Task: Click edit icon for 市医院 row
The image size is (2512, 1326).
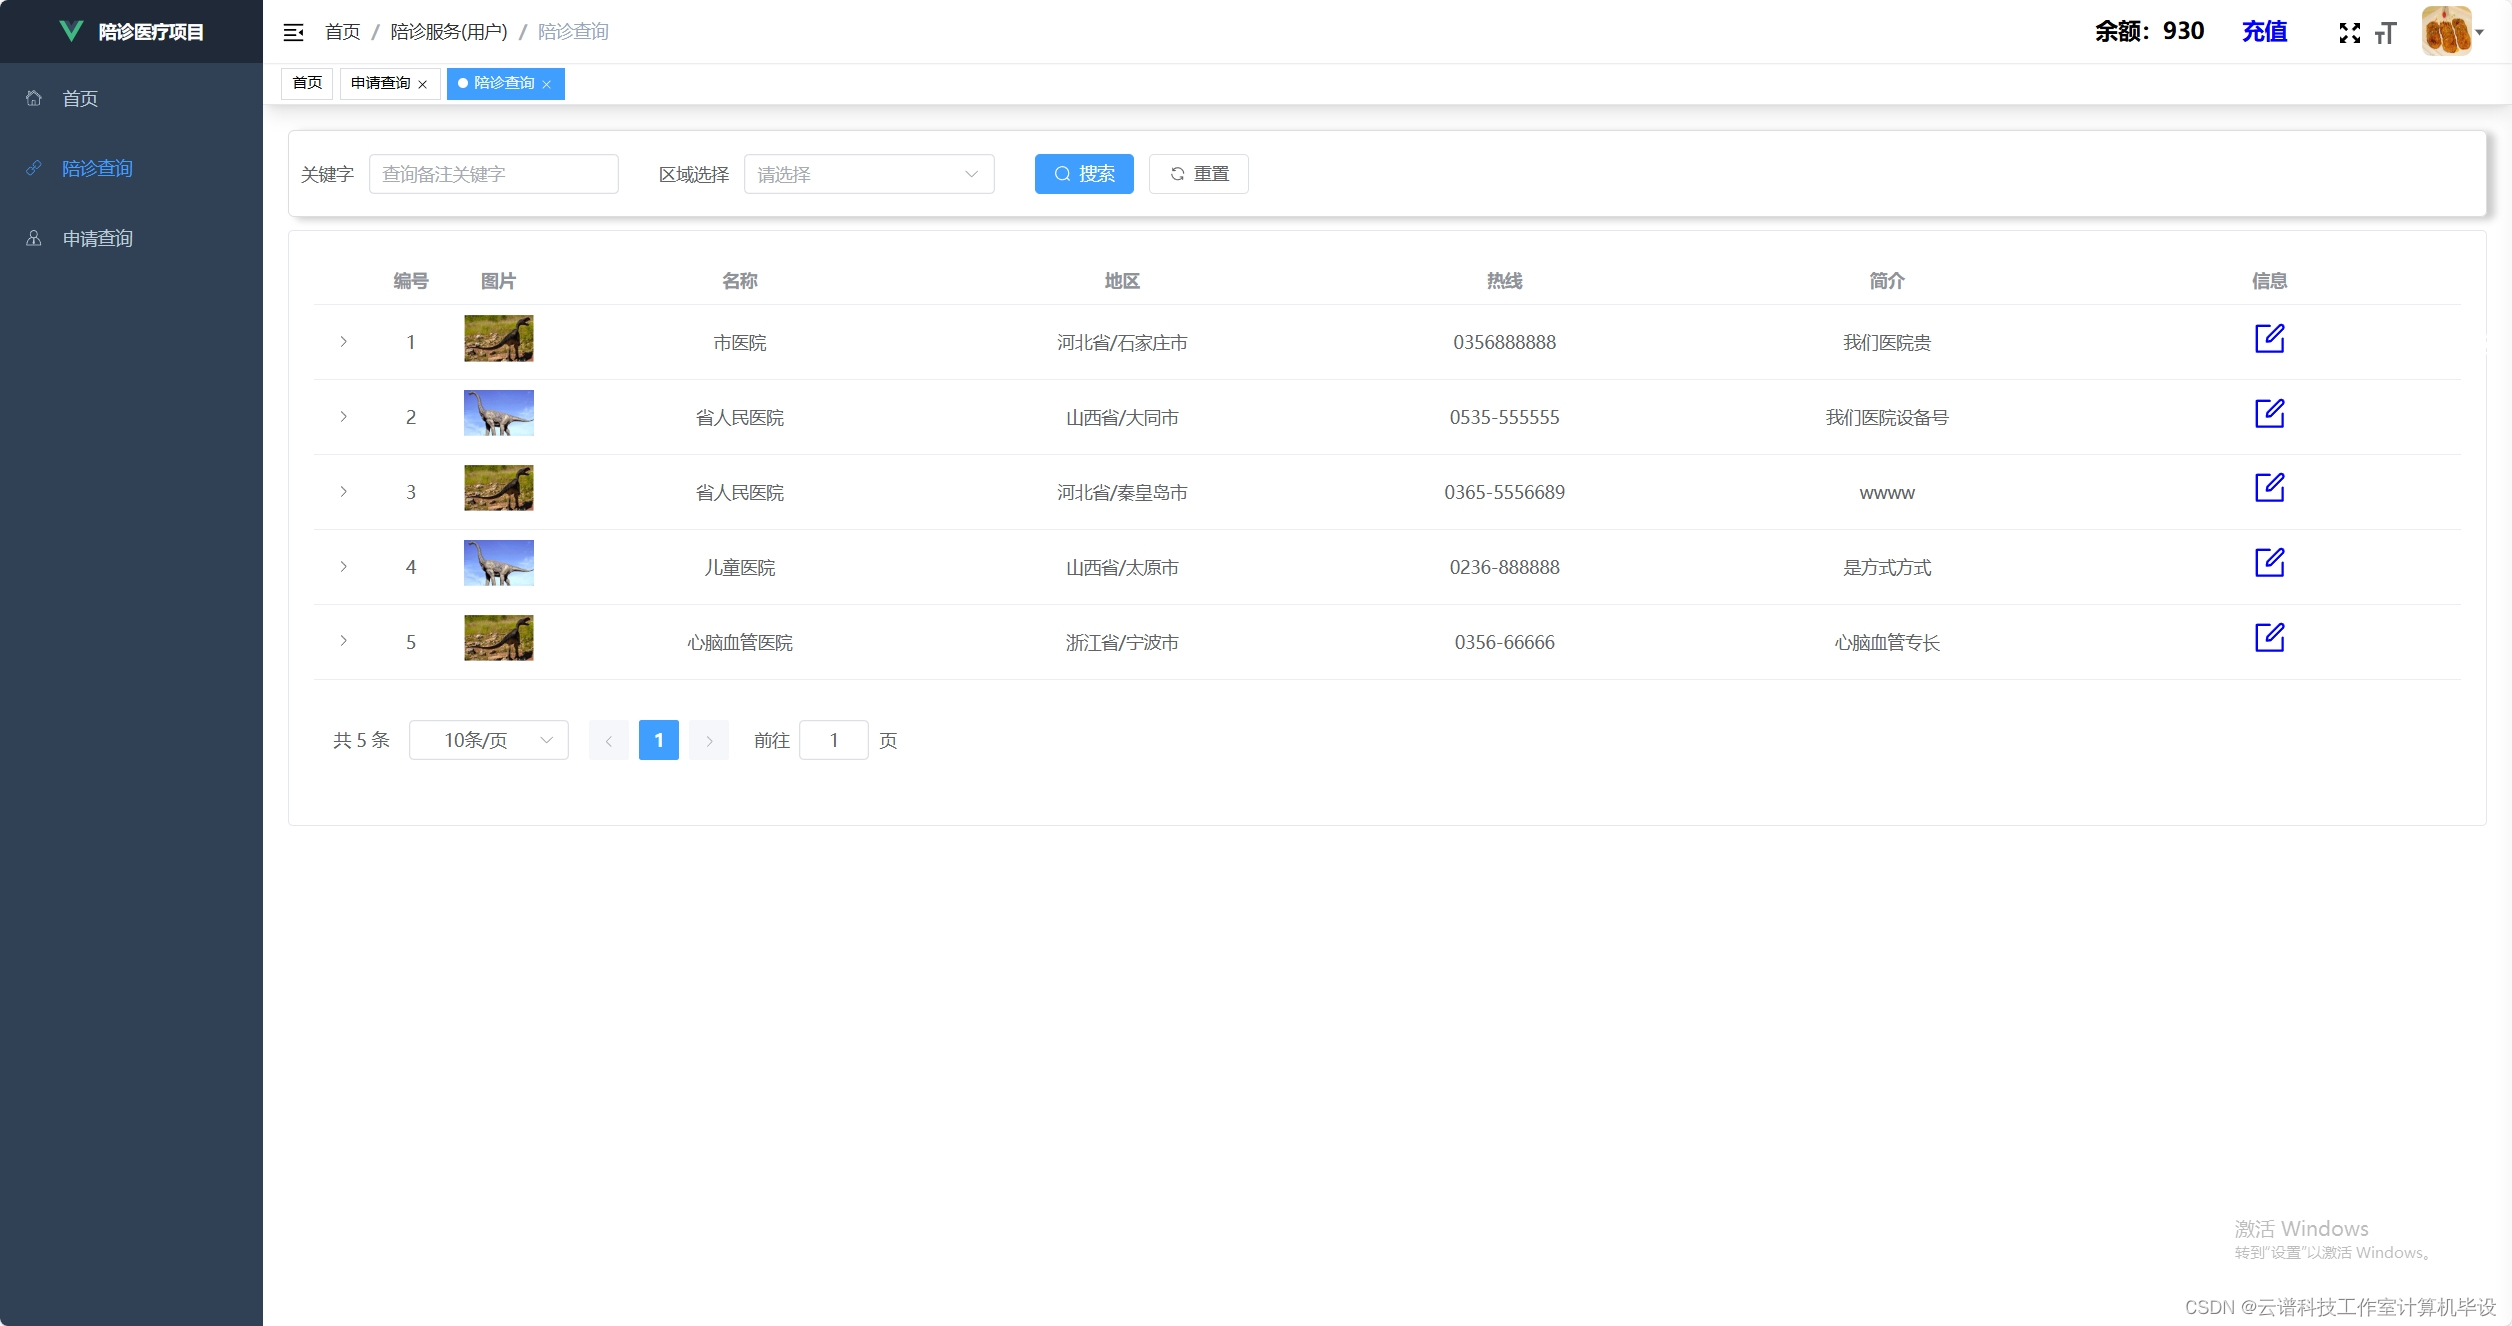Action: pos(2269,339)
